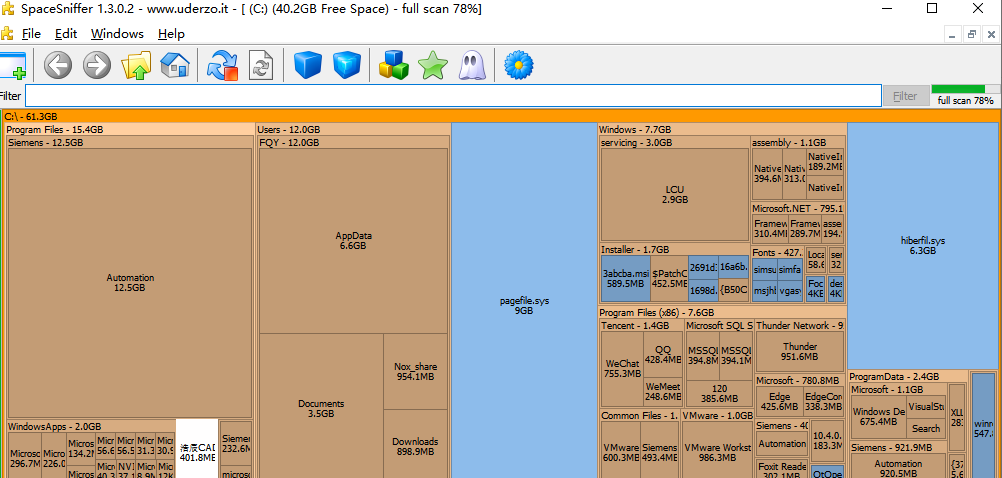Go back with the left arrow icon

click(x=58, y=65)
